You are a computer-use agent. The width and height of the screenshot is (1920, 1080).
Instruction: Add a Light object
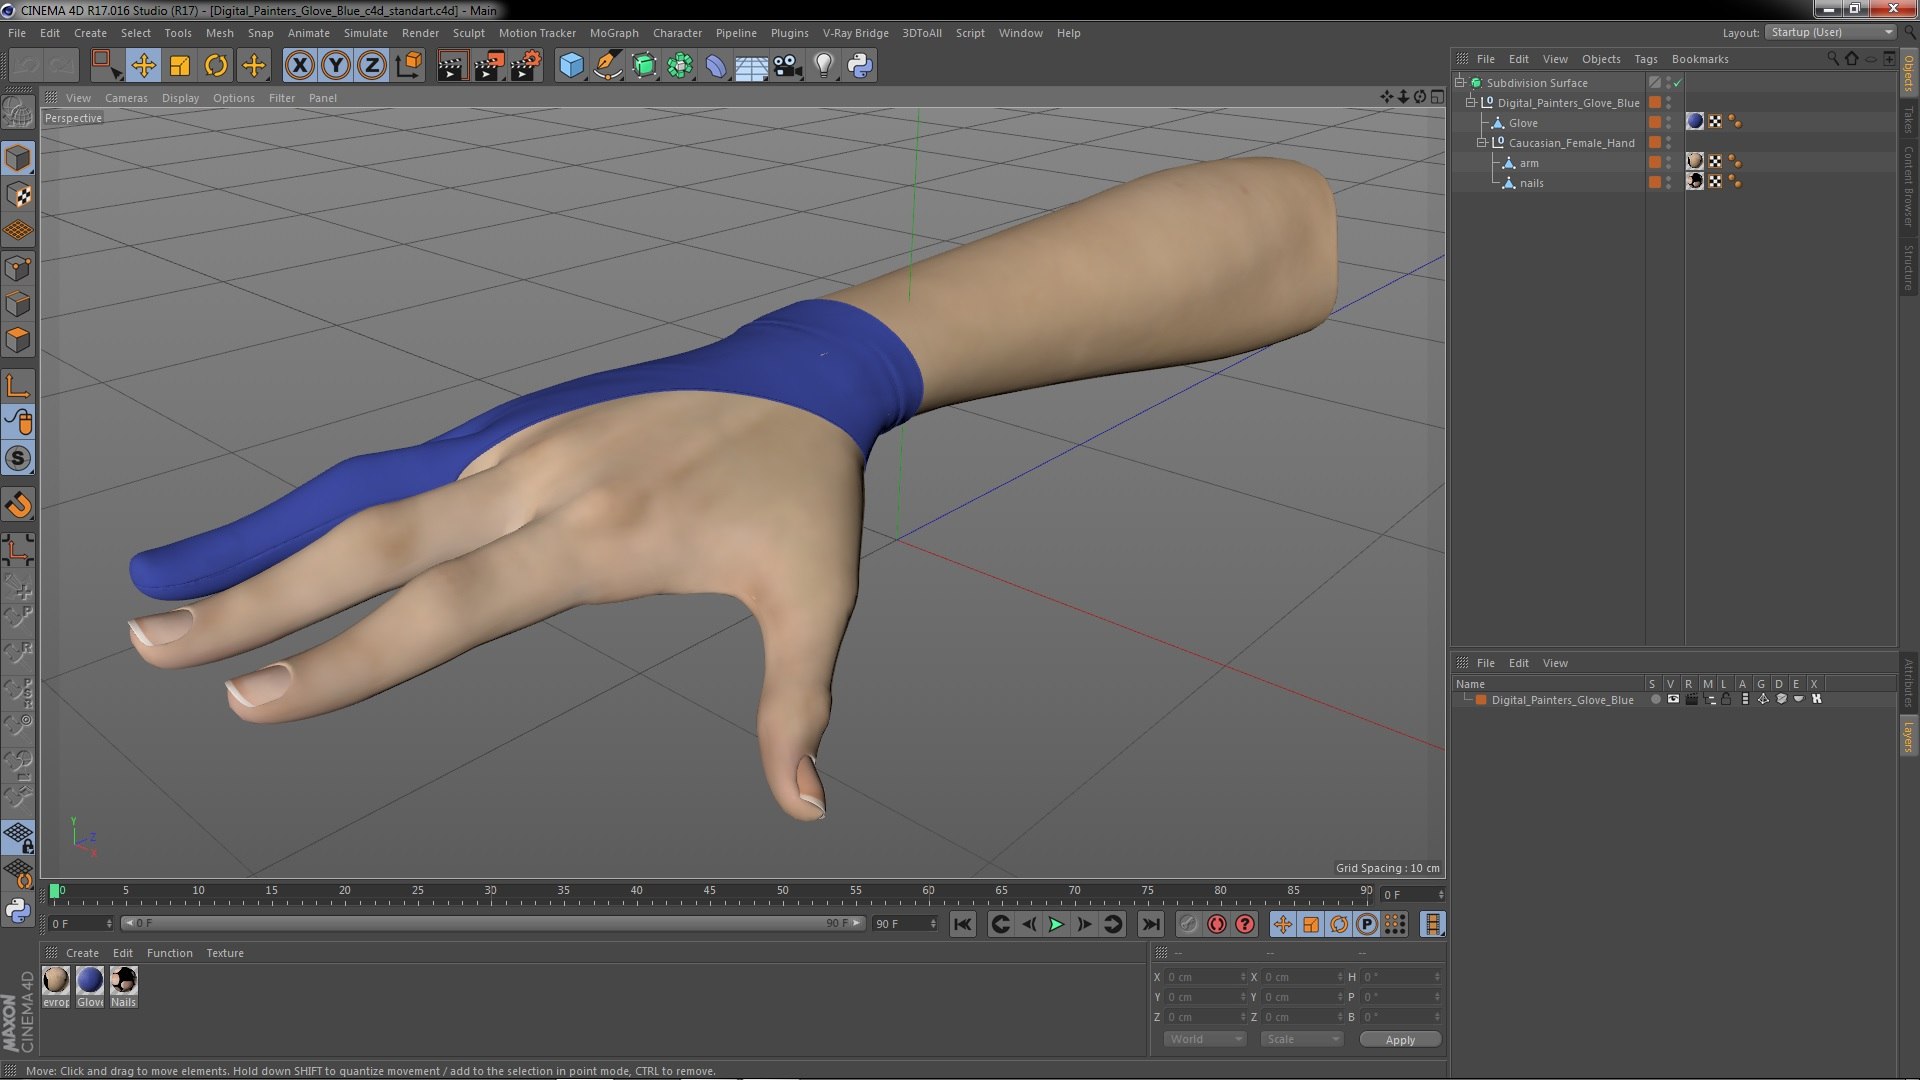click(x=823, y=66)
